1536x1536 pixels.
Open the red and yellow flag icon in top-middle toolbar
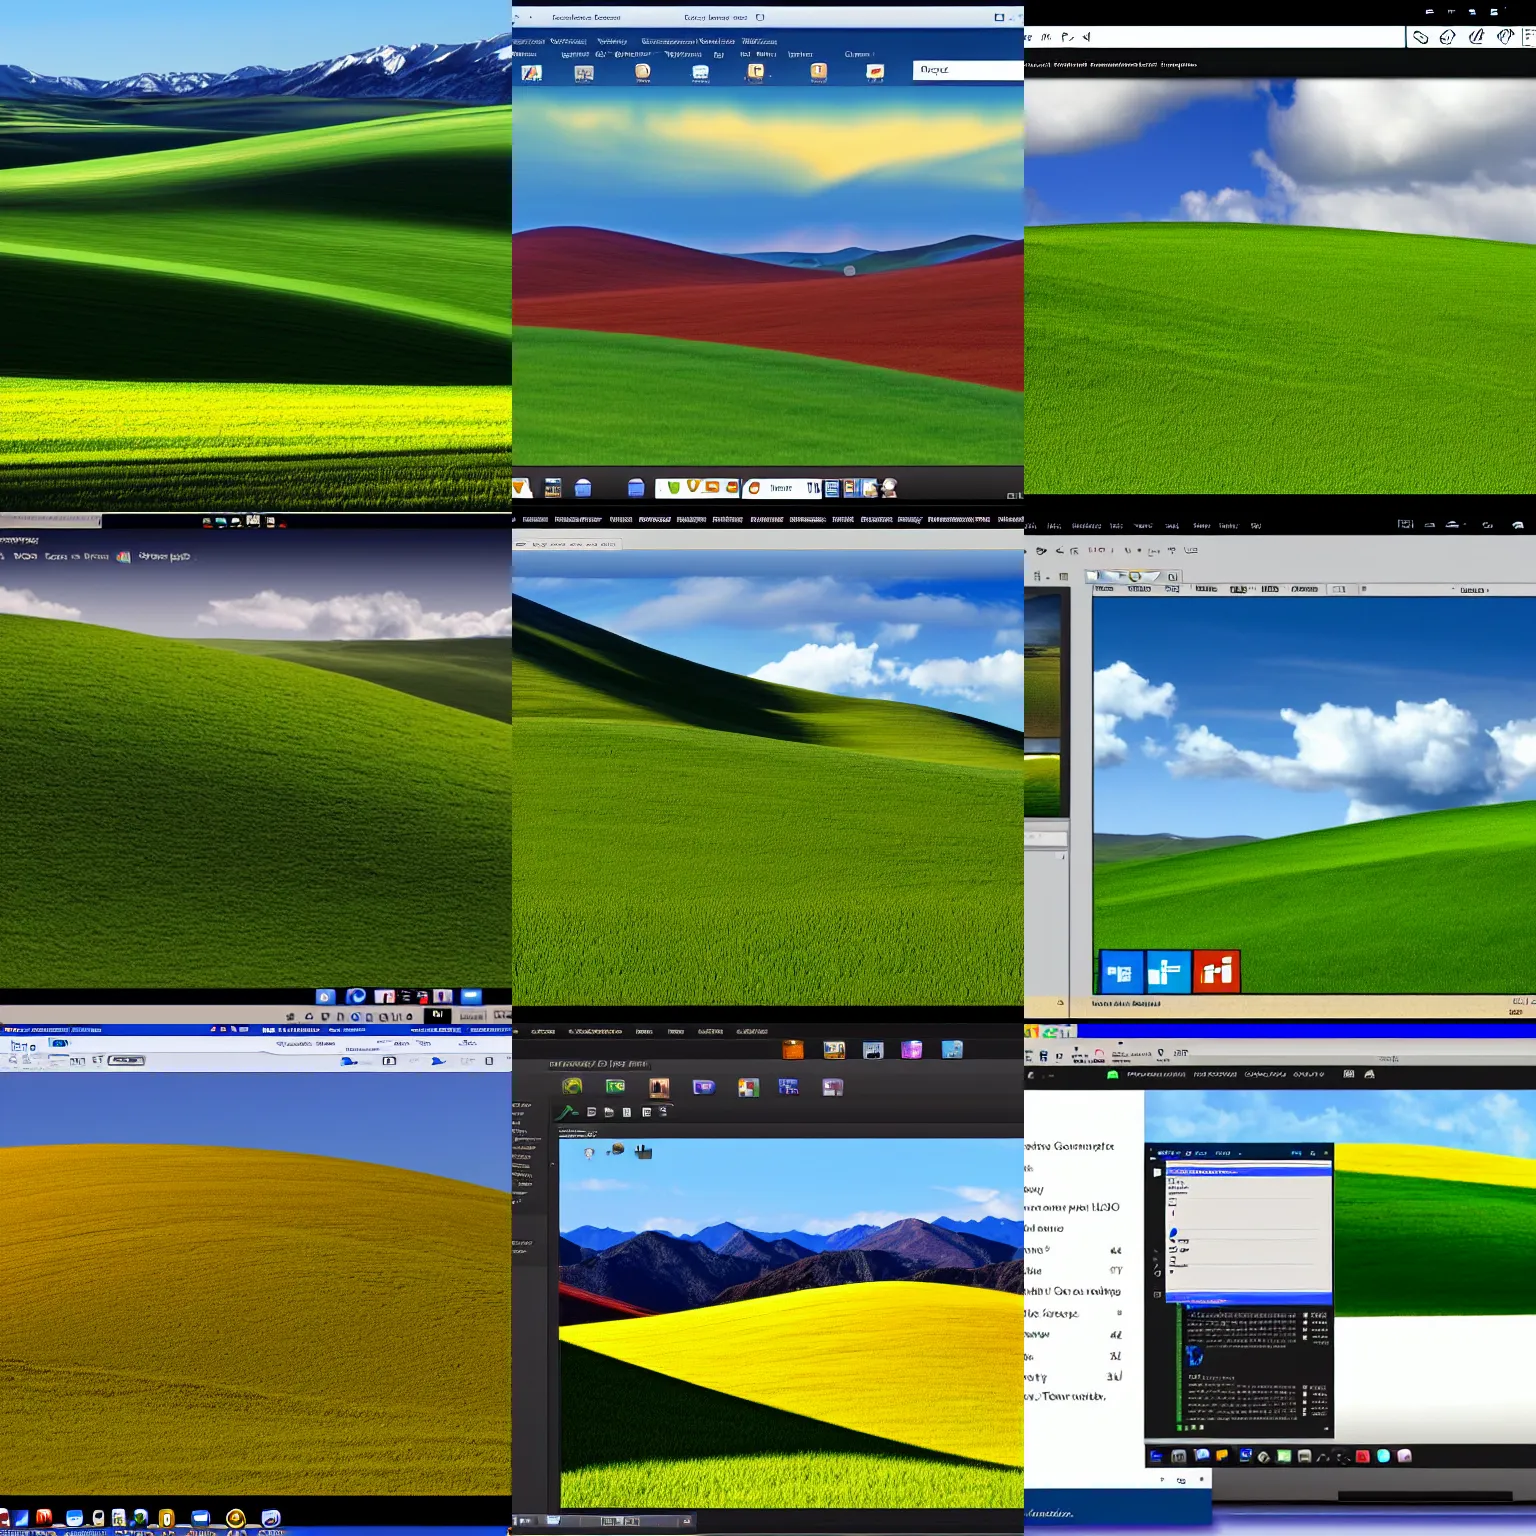point(875,72)
